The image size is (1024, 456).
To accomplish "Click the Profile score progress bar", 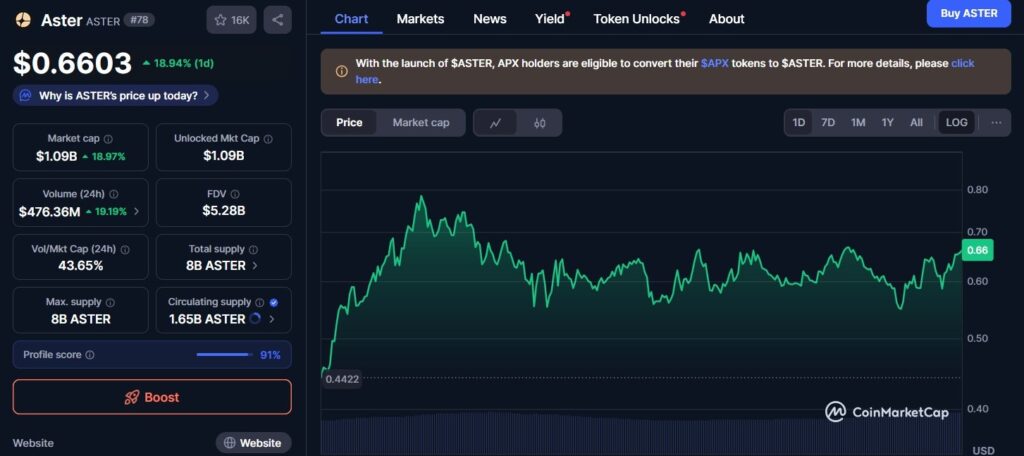I will pyautogui.click(x=225, y=355).
